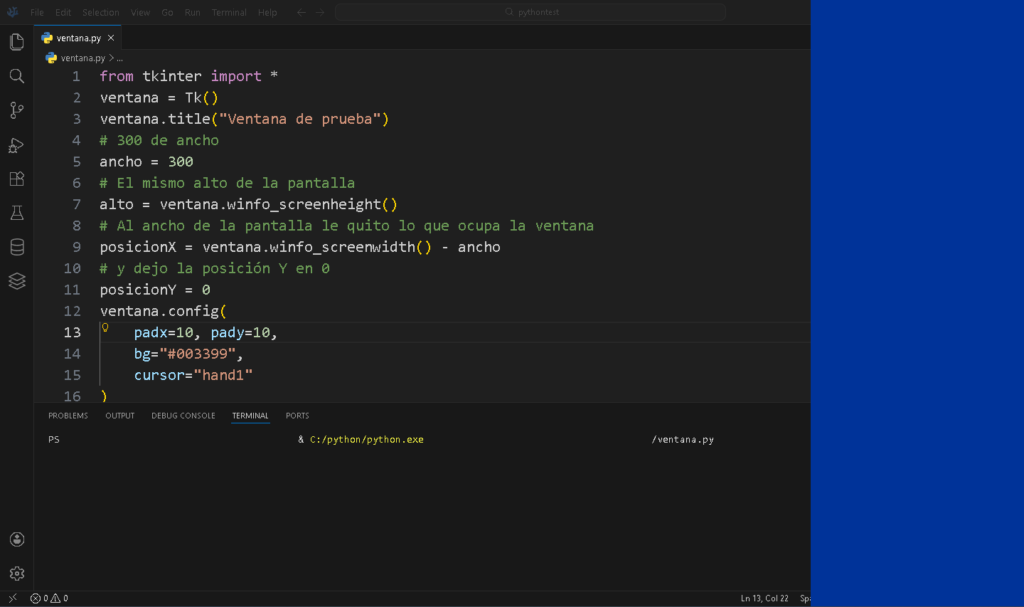Click the breadcrumb ellipsis after ventana.py

tap(120, 58)
